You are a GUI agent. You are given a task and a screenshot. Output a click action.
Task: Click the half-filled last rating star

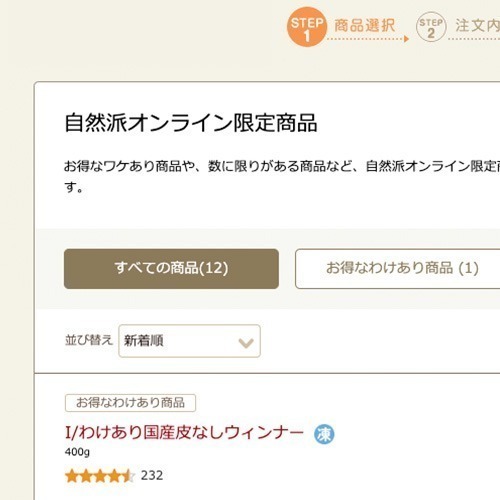(x=129, y=476)
